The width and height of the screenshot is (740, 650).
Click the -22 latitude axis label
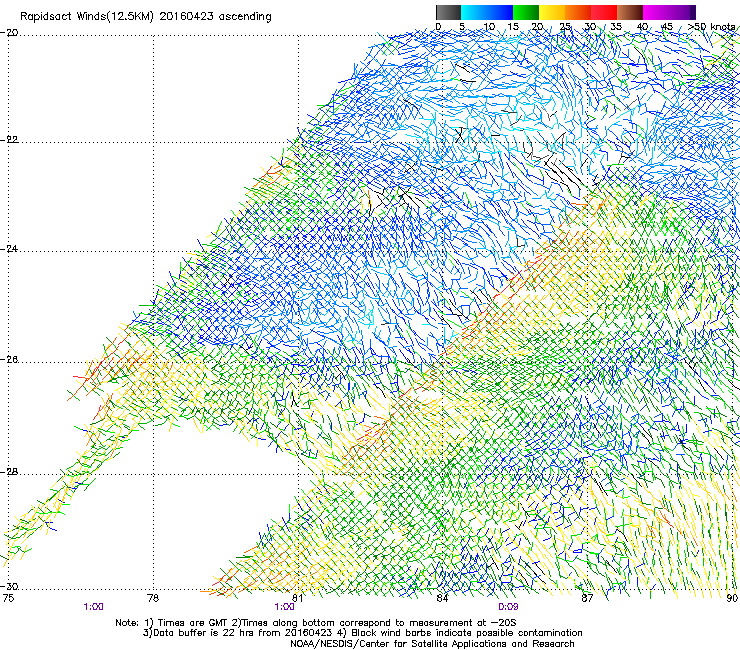point(10,140)
